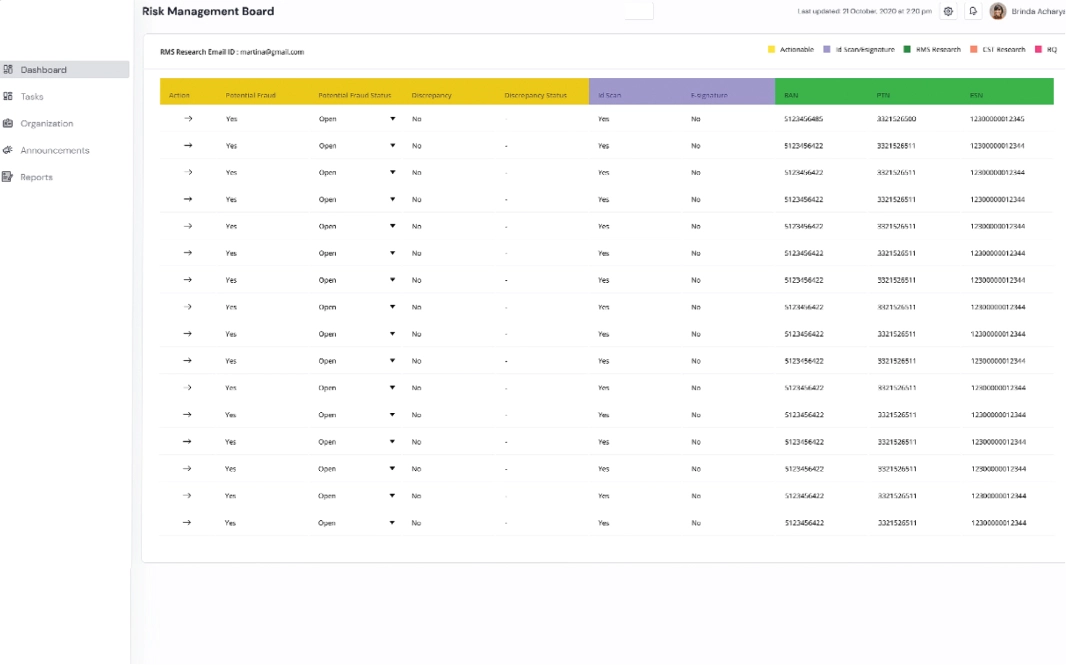Click the Organization briefcase icon
The height and width of the screenshot is (666, 1066).
coord(8,124)
